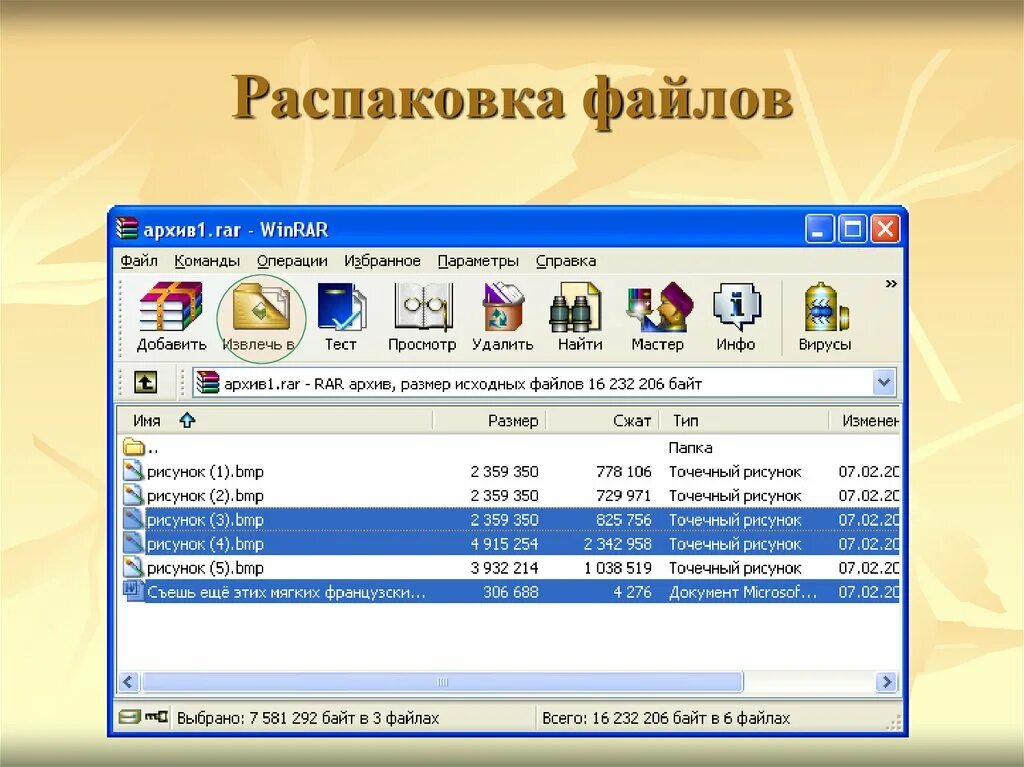
Task: Click packed value 2 342 958
Action: (617, 544)
